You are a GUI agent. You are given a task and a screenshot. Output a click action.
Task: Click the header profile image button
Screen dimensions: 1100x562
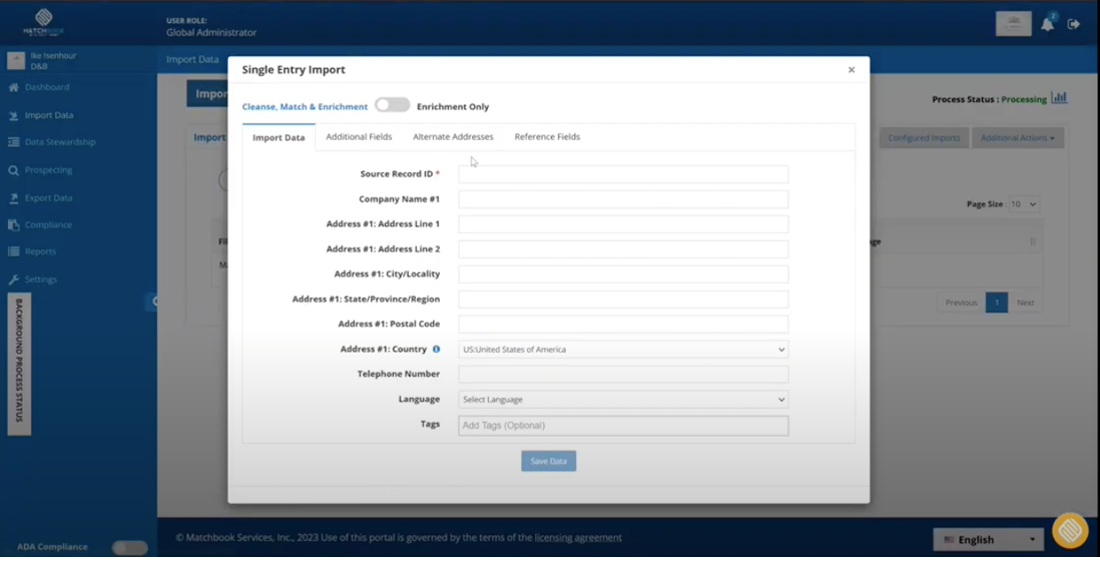(x=1014, y=25)
